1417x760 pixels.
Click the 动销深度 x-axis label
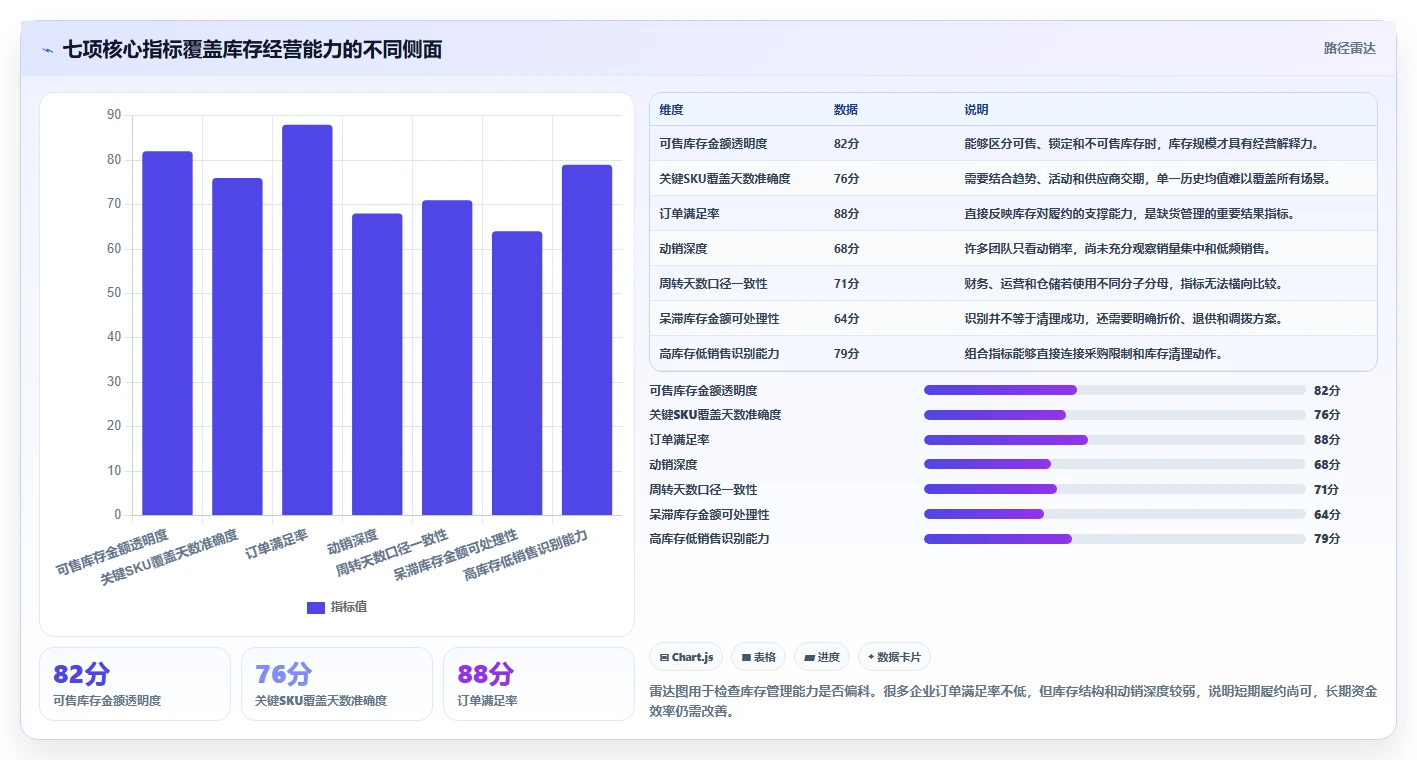(352, 541)
